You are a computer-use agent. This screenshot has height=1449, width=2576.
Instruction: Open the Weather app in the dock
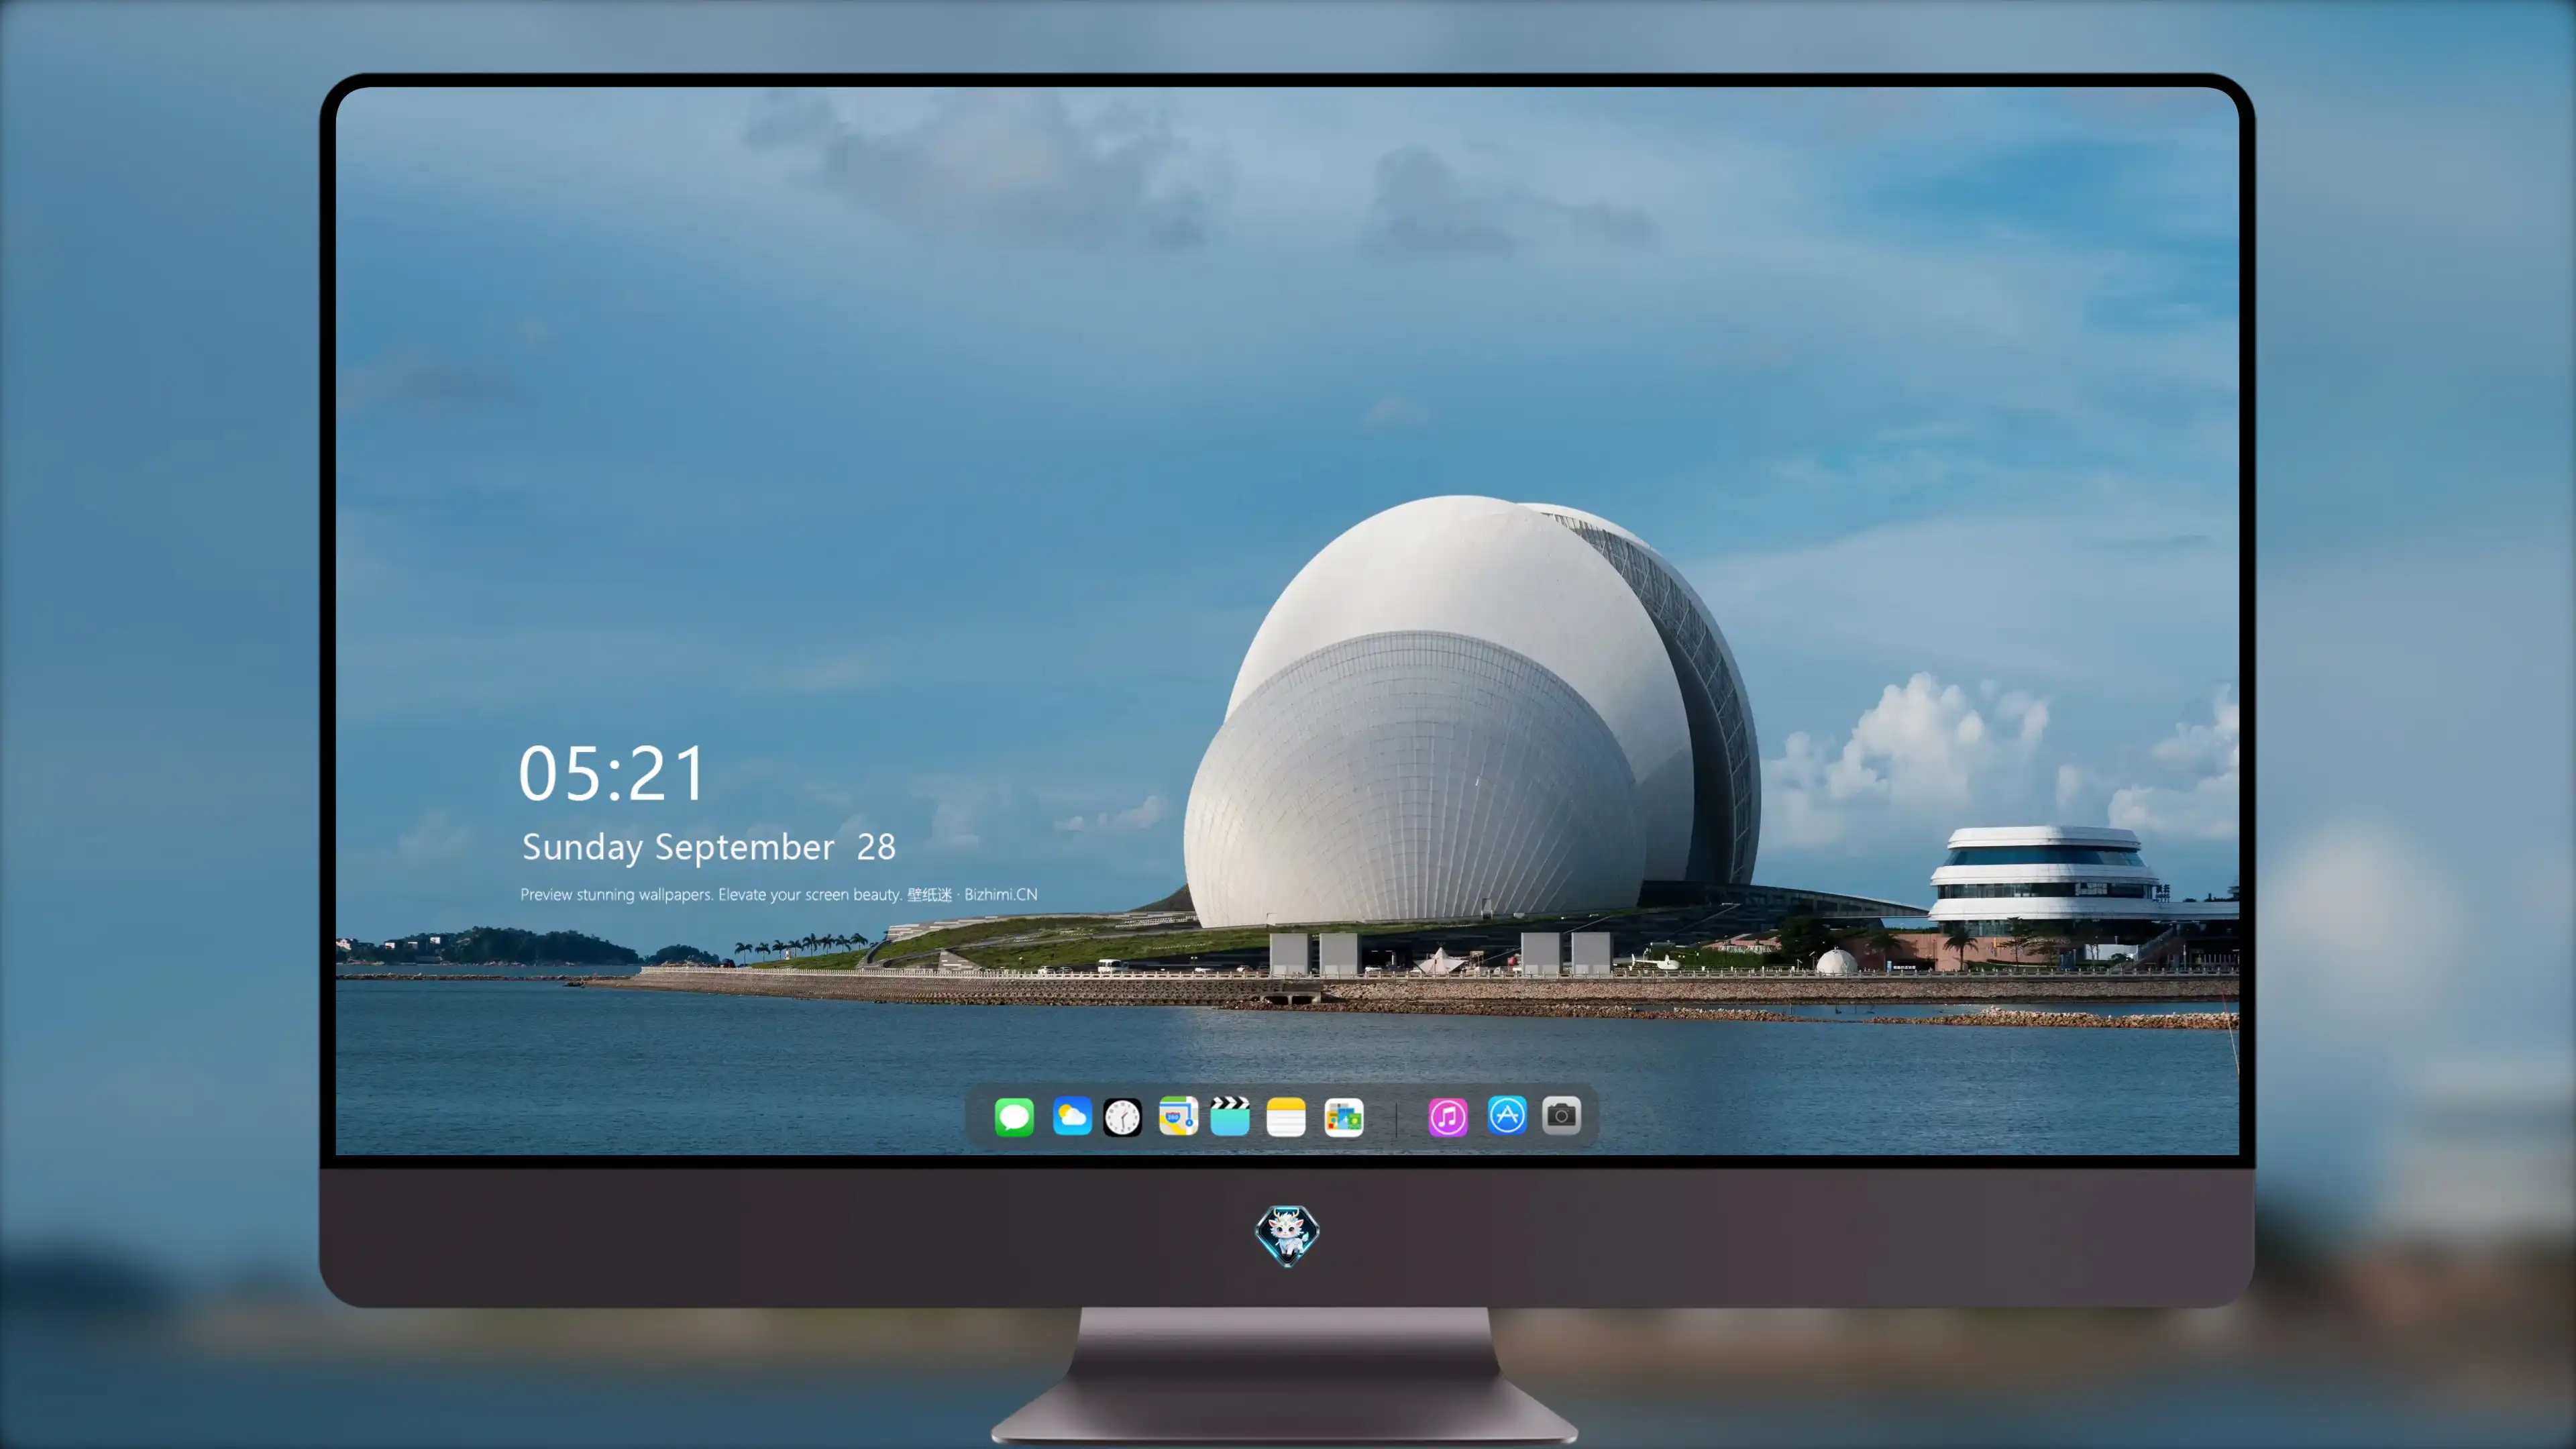(x=1071, y=1116)
